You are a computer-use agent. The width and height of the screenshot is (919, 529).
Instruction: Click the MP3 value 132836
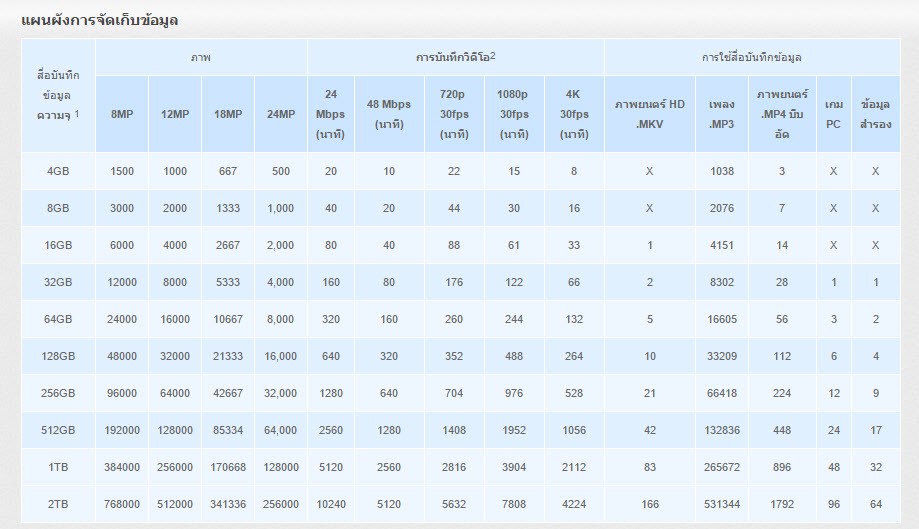[x=722, y=430]
